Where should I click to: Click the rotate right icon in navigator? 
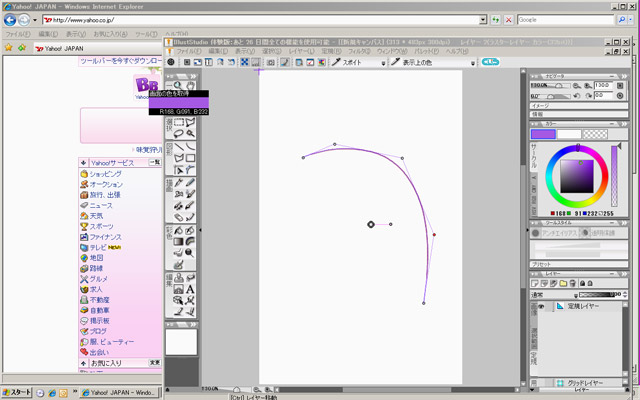click(588, 96)
